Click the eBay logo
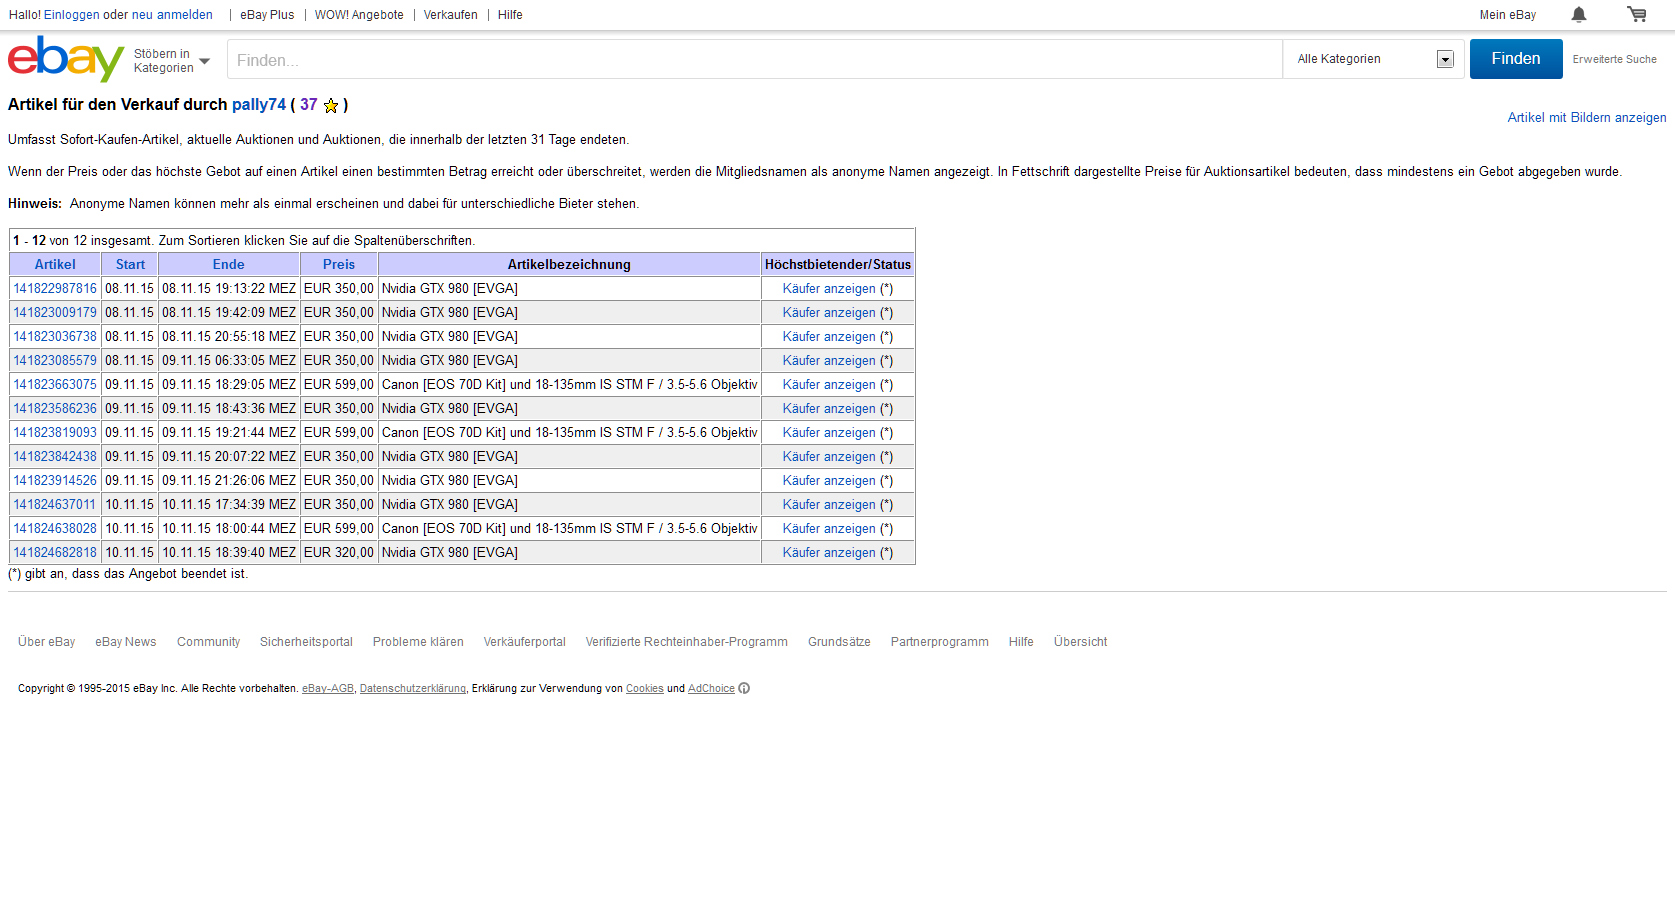The height and width of the screenshot is (904, 1675). click(x=66, y=59)
